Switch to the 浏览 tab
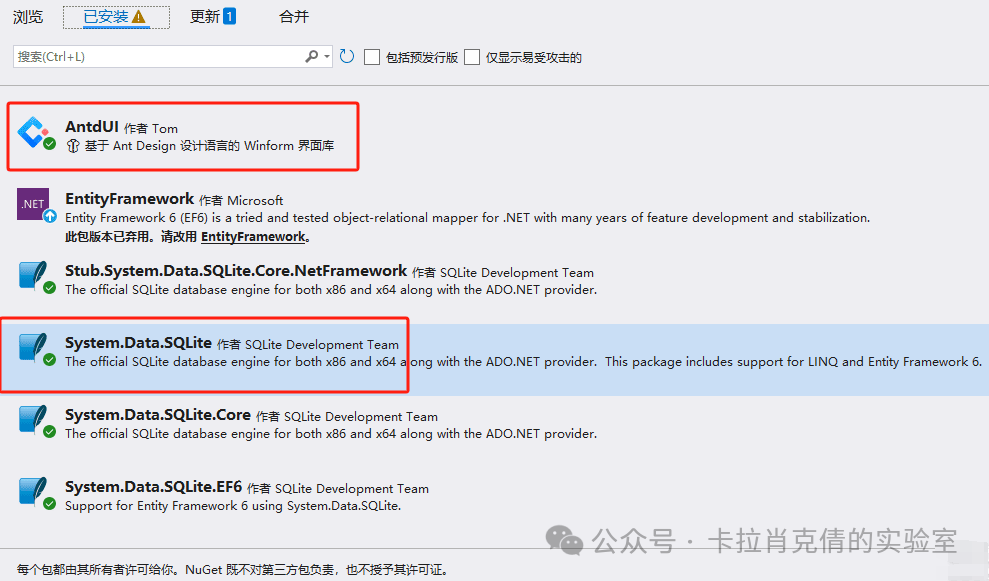This screenshot has height=581, width=989. pos(28,17)
